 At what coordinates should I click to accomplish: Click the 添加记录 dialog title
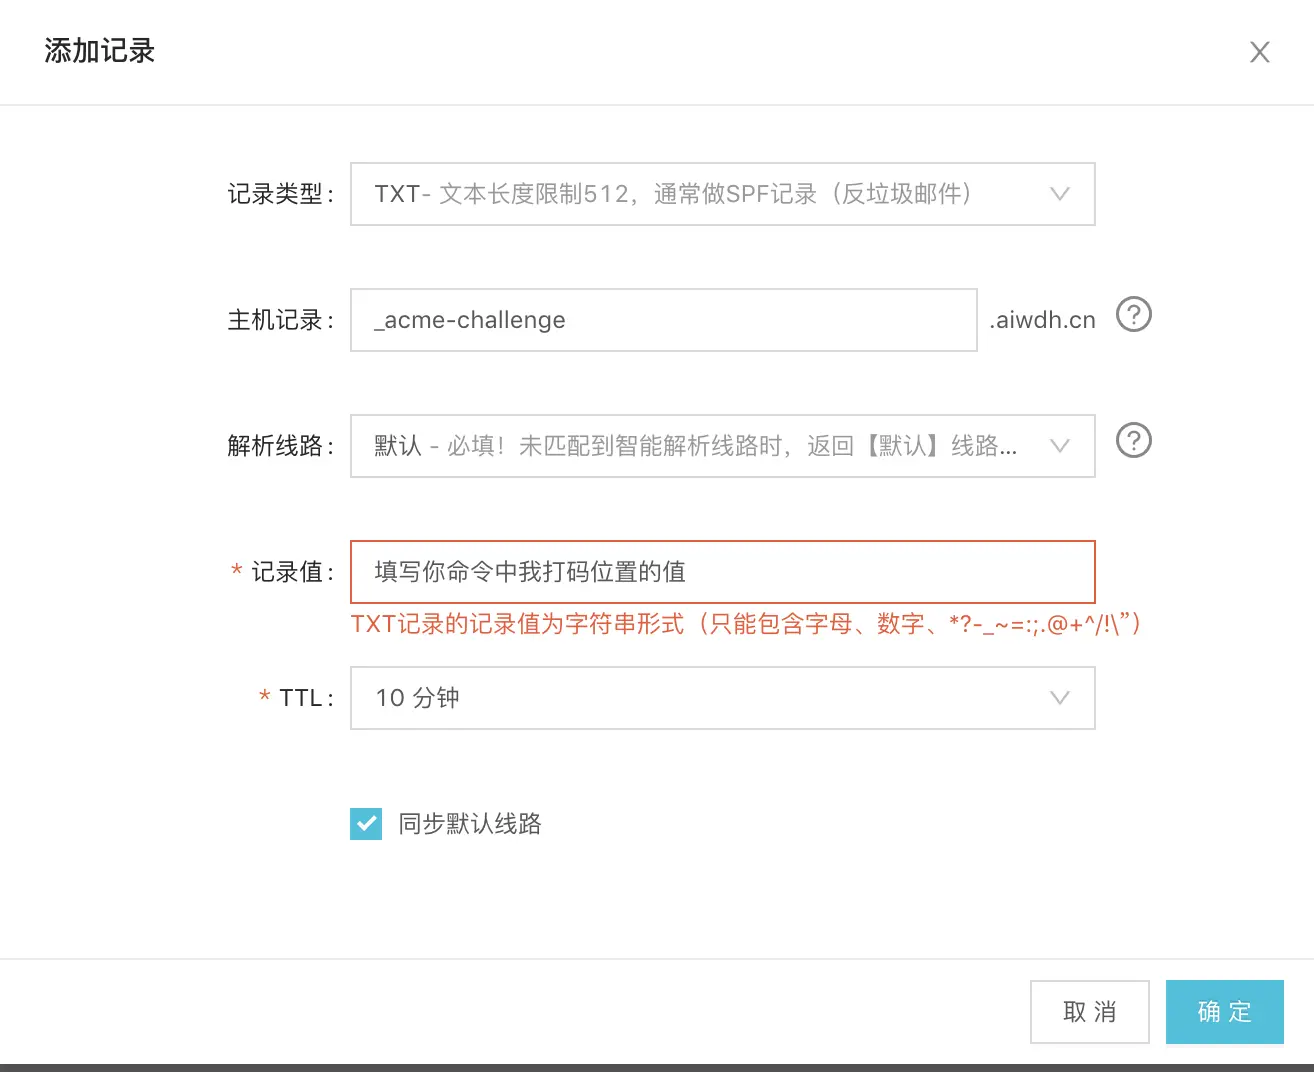99,50
